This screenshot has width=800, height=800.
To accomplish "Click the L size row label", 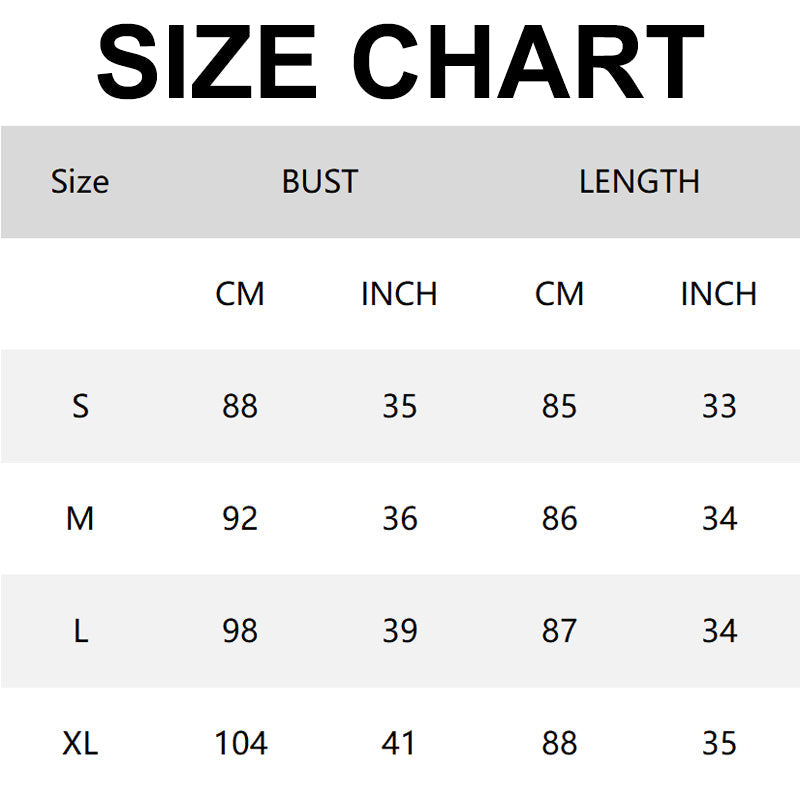I will click(80, 631).
